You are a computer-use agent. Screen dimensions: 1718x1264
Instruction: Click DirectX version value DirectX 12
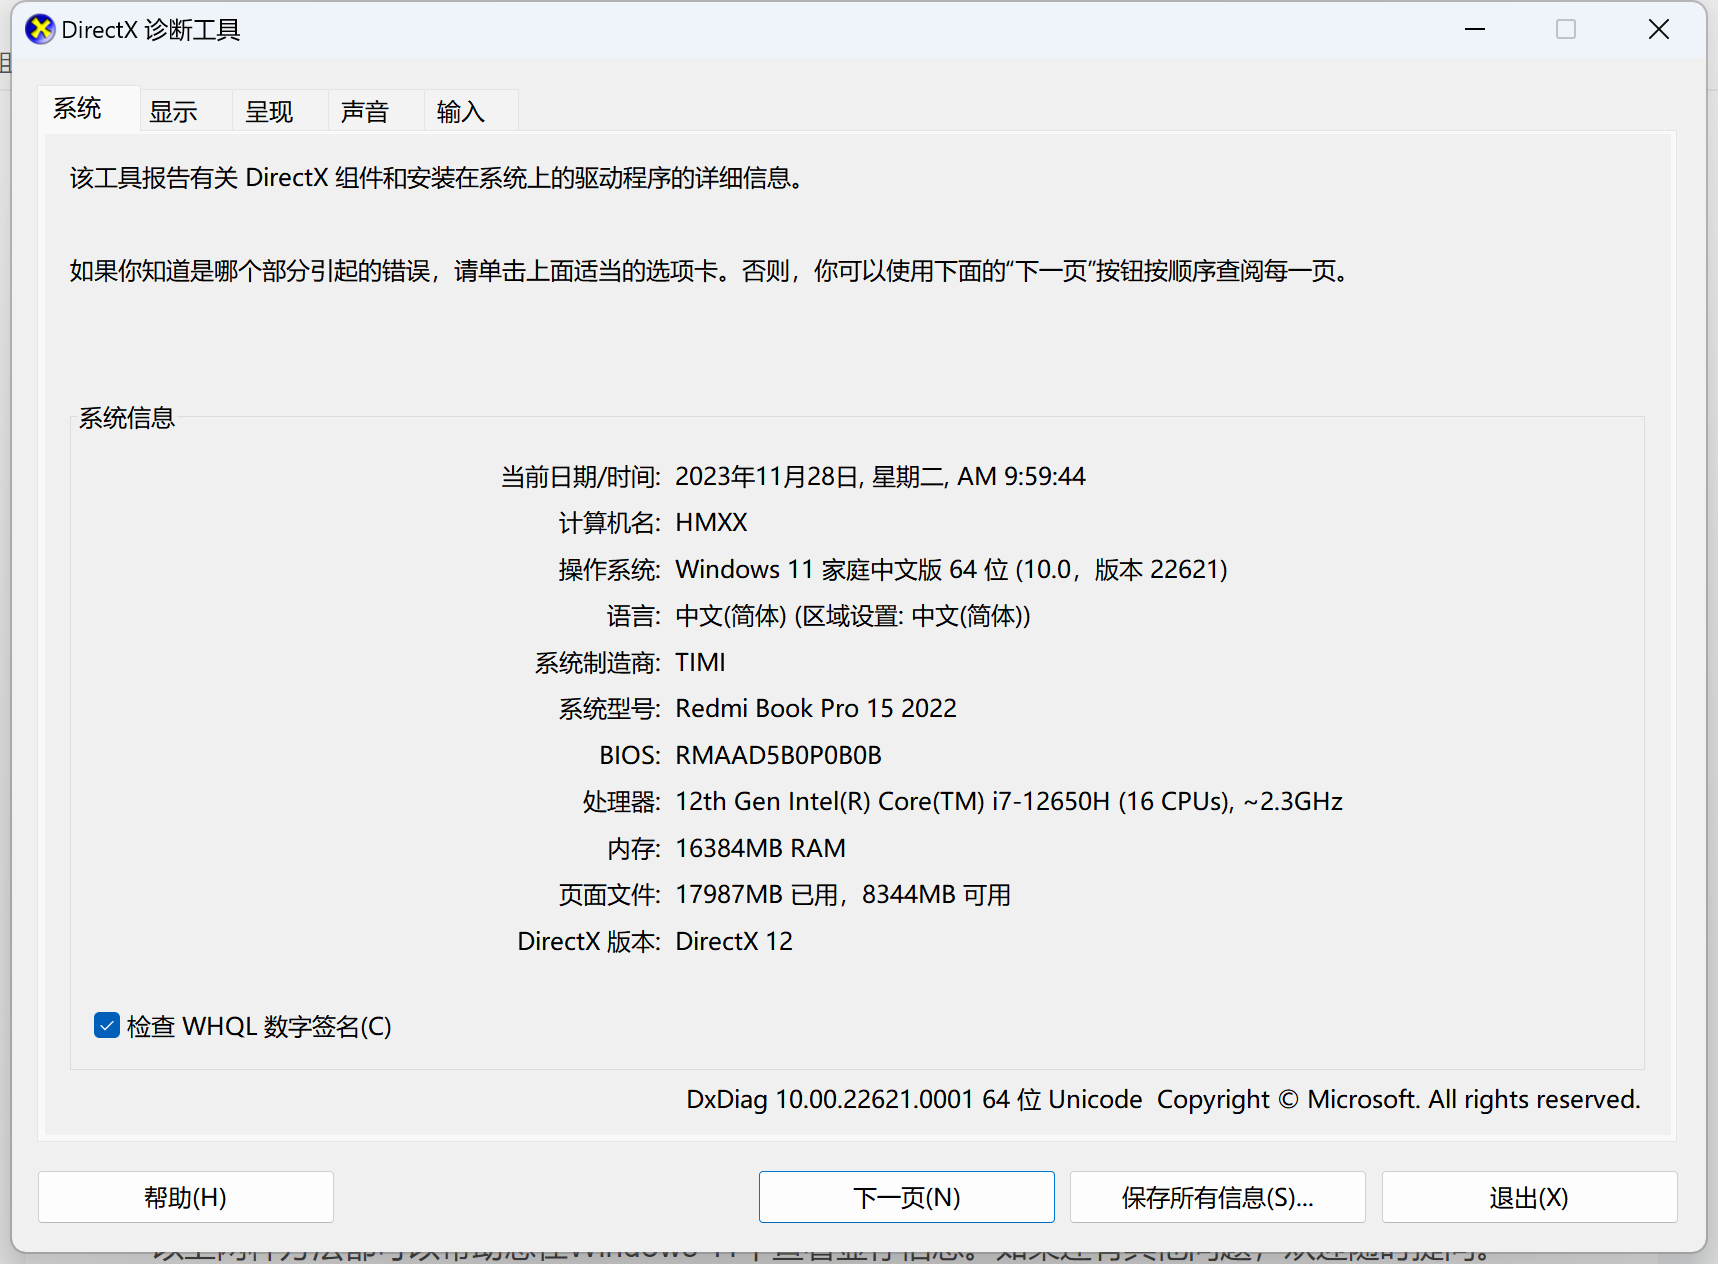tap(735, 941)
